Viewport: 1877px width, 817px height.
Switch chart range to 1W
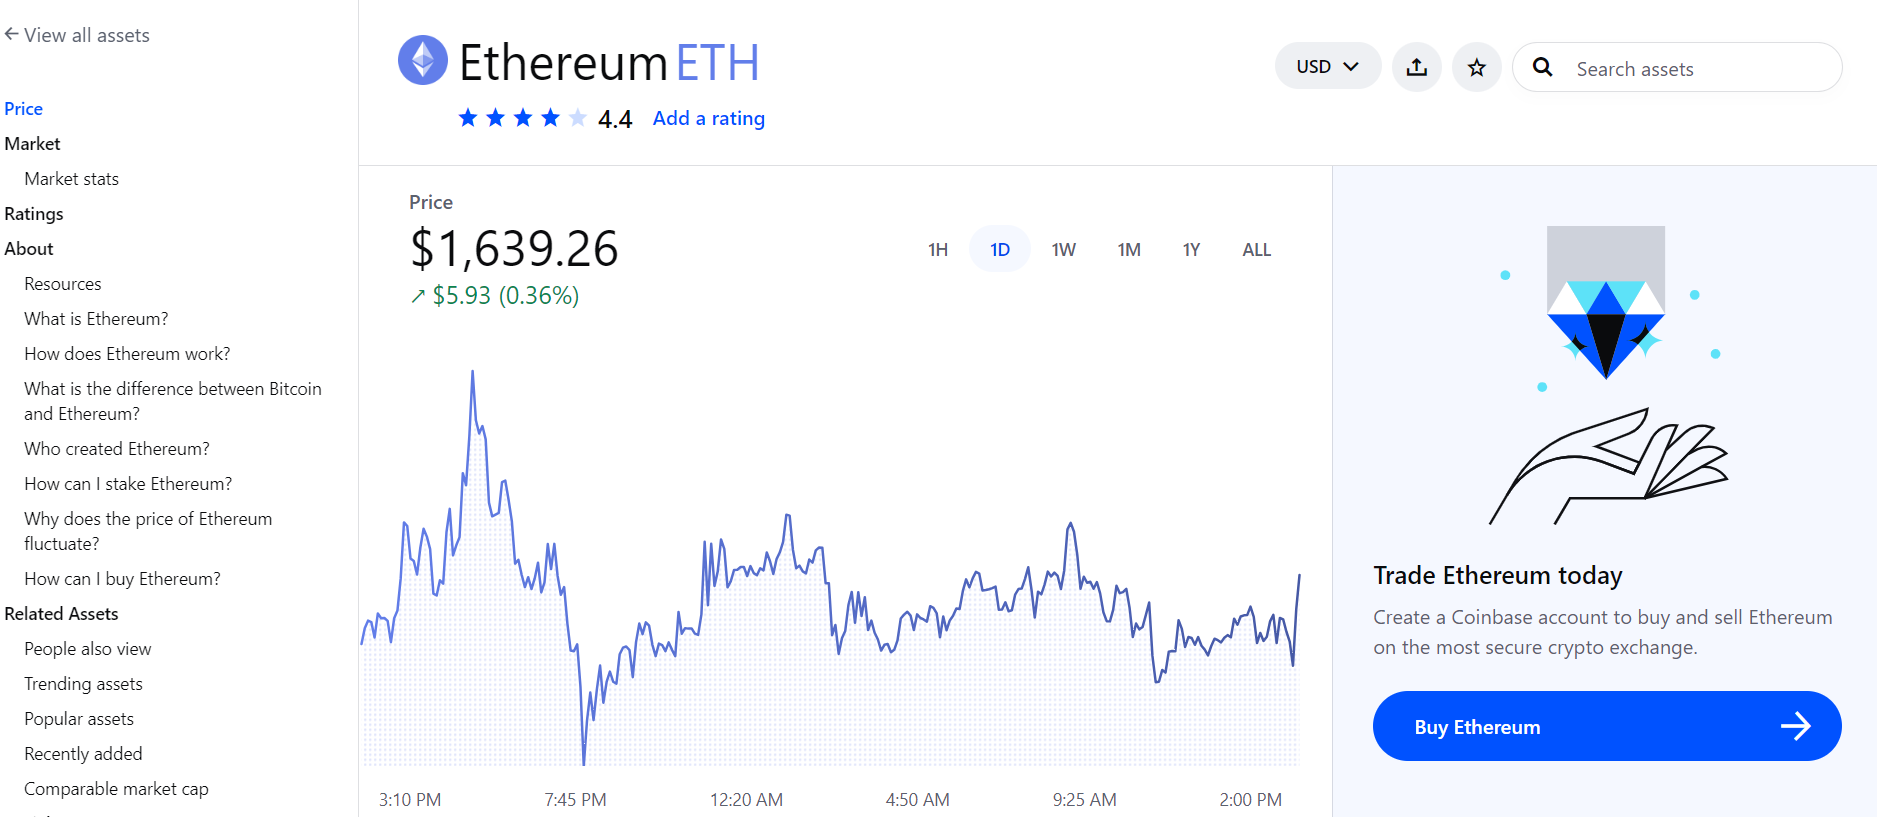click(x=1063, y=249)
